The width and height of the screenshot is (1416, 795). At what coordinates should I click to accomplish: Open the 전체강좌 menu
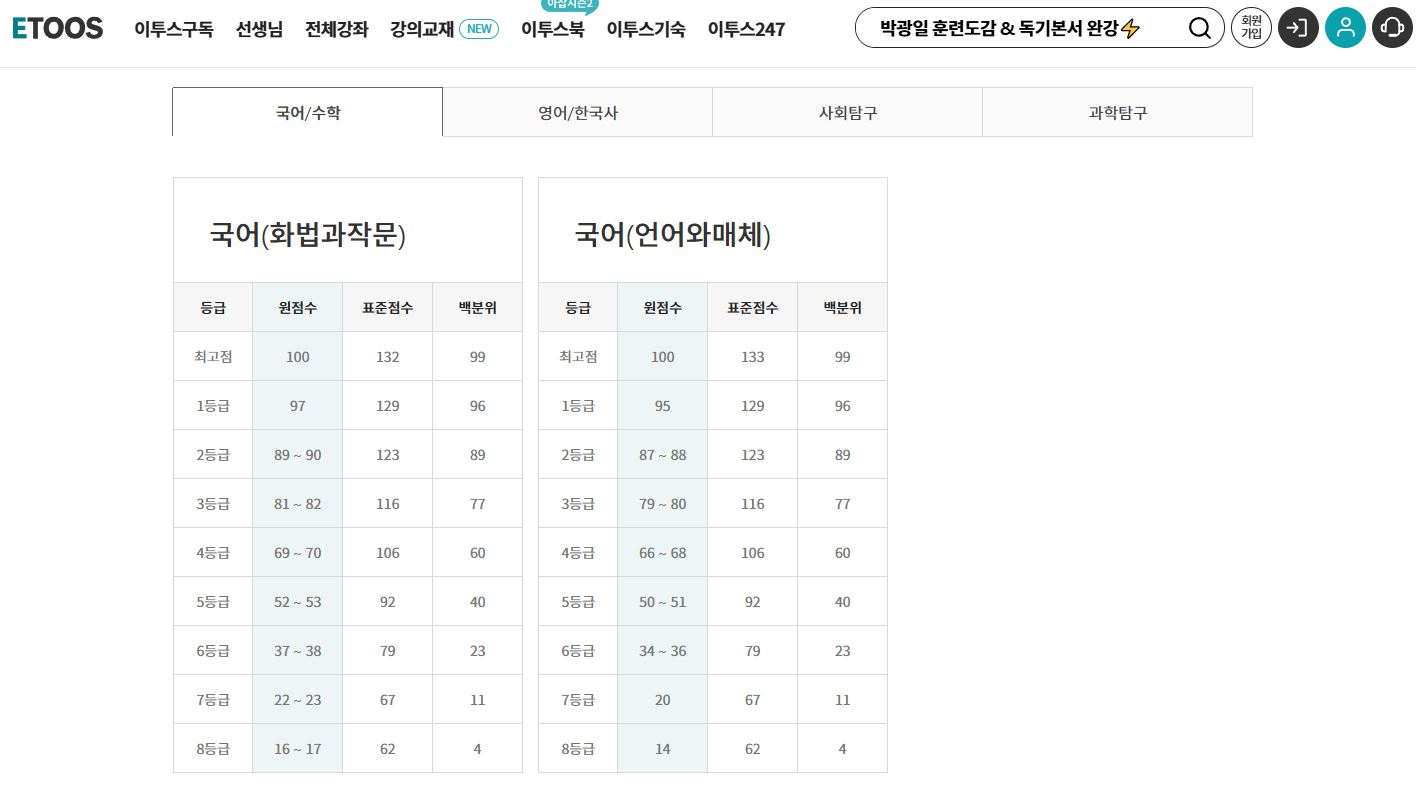click(337, 29)
